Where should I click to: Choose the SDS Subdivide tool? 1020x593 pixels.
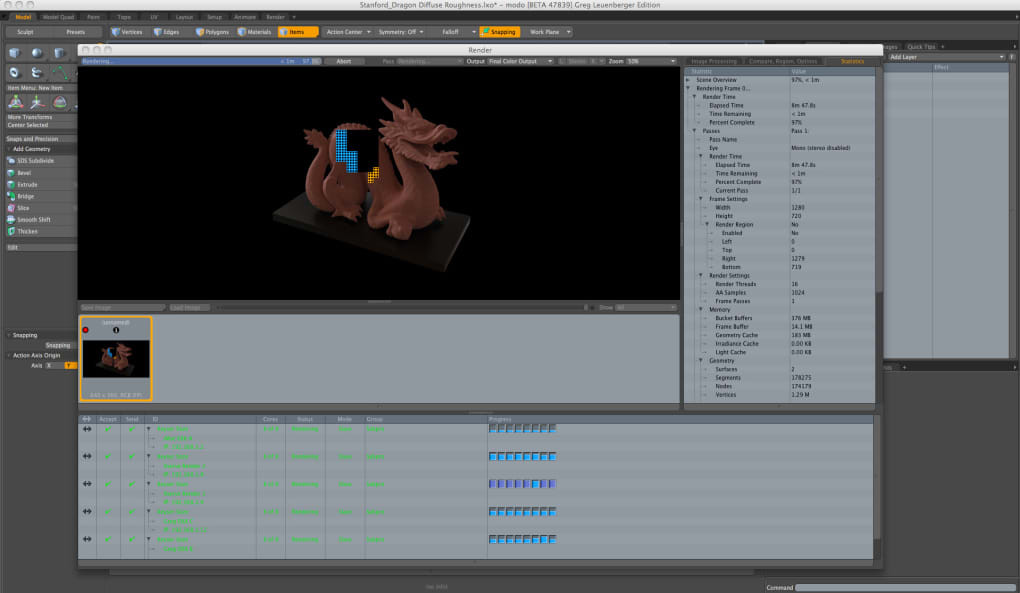(x=41, y=161)
